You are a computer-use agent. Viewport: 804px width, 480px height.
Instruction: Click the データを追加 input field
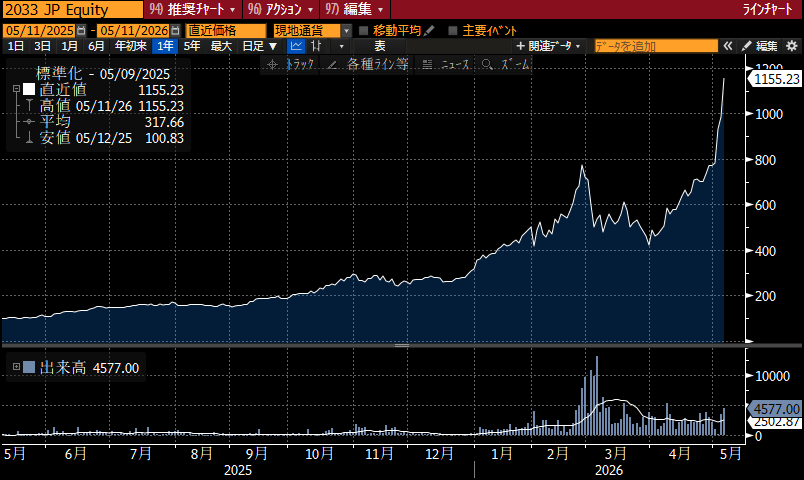click(656, 46)
